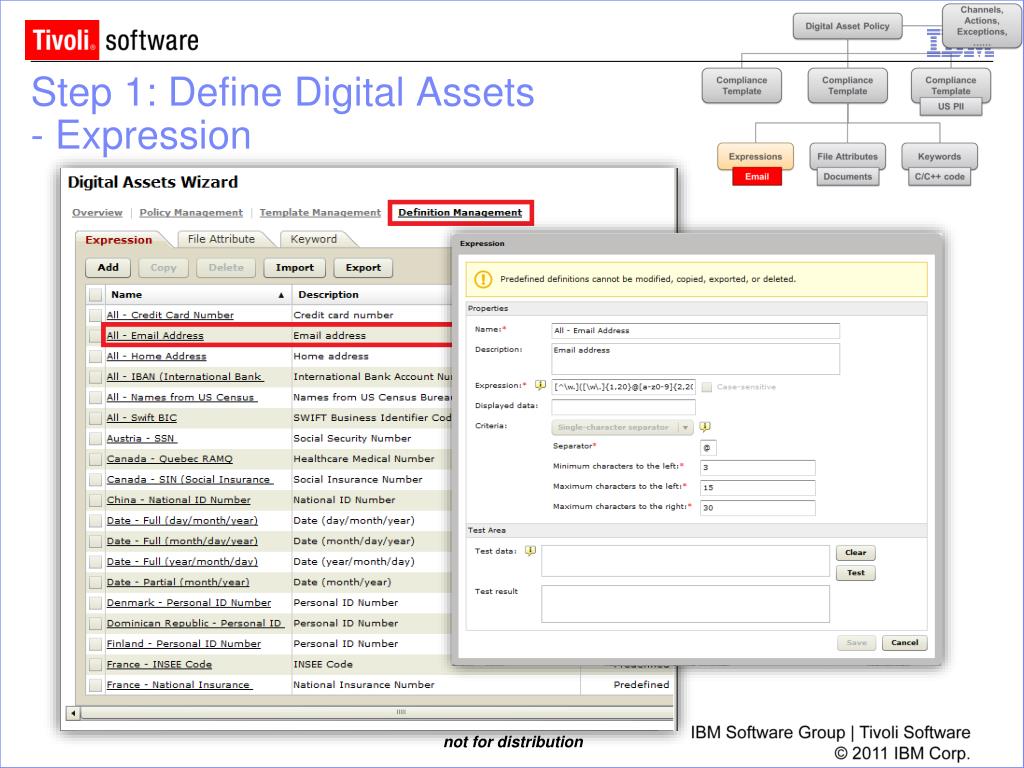Open Policy Management section
Image resolution: width=1024 pixels, height=768 pixels.
(191, 212)
